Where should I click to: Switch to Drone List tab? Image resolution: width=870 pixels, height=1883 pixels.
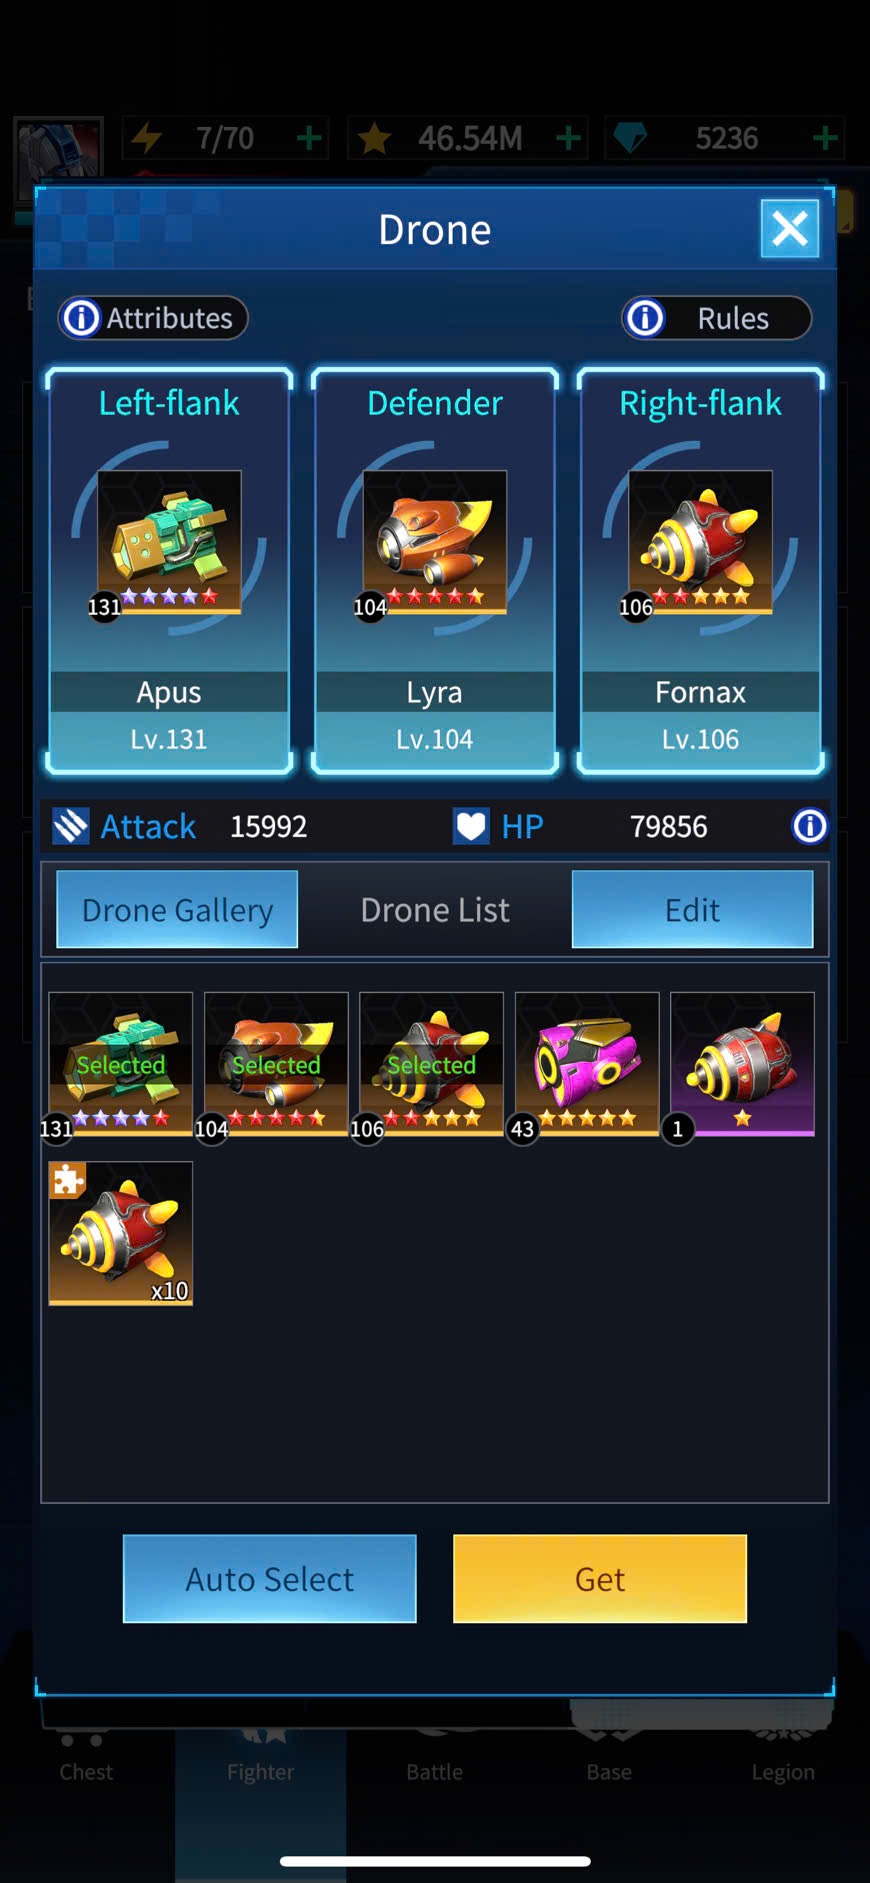coord(435,909)
